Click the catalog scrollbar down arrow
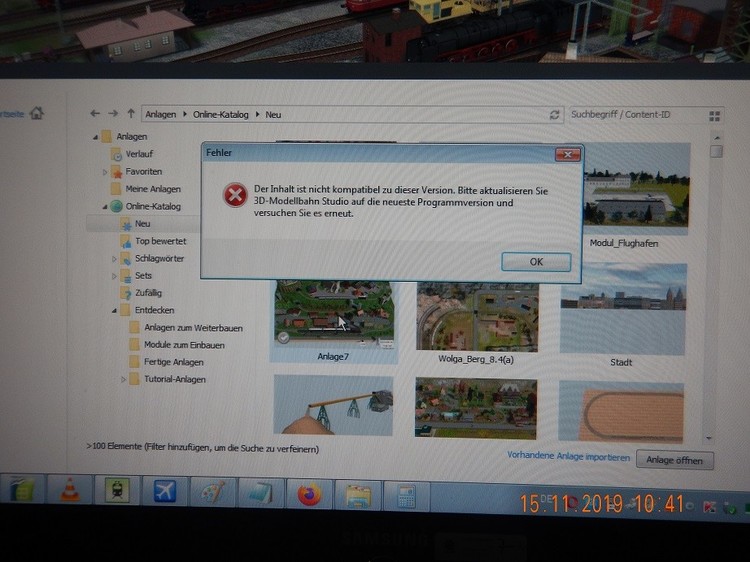The height and width of the screenshot is (562, 750). [x=709, y=438]
